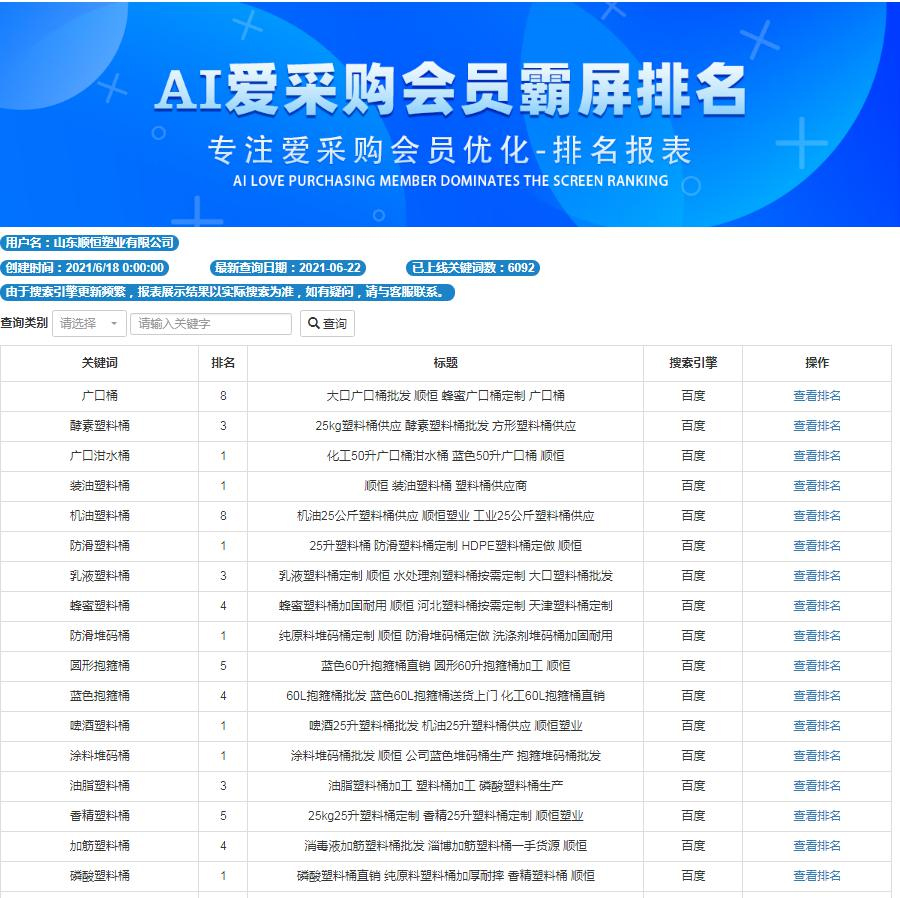Click the 创建时间：2021/6/18 badge
Screen dimensions: 900x898
(x=84, y=267)
